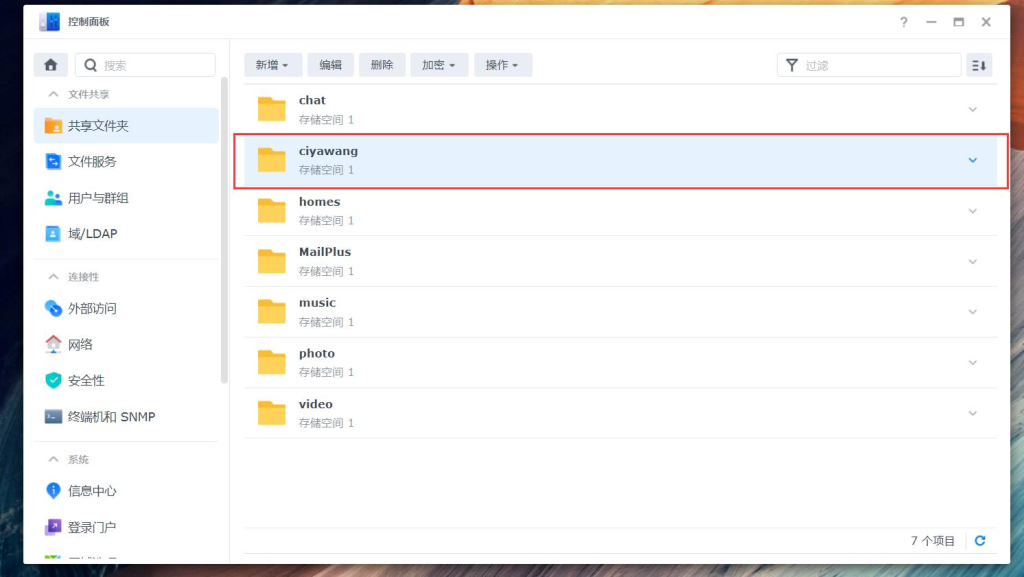Open the help via the question mark
Image resolution: width=1024 pixels, height=577 pixels.
(903, 22)
